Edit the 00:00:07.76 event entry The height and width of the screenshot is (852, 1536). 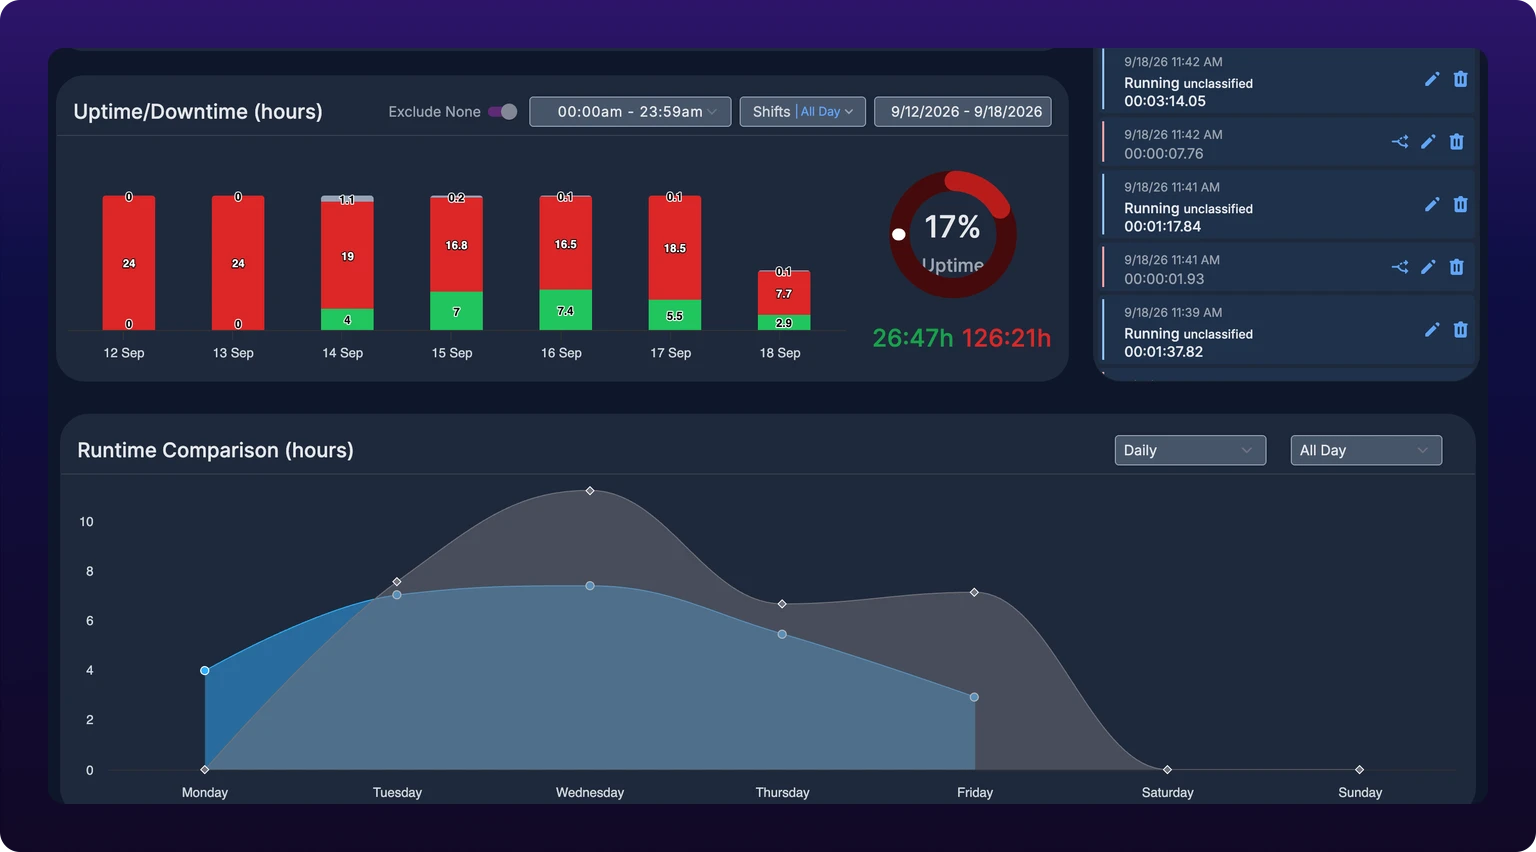[x=1428, y=142]
